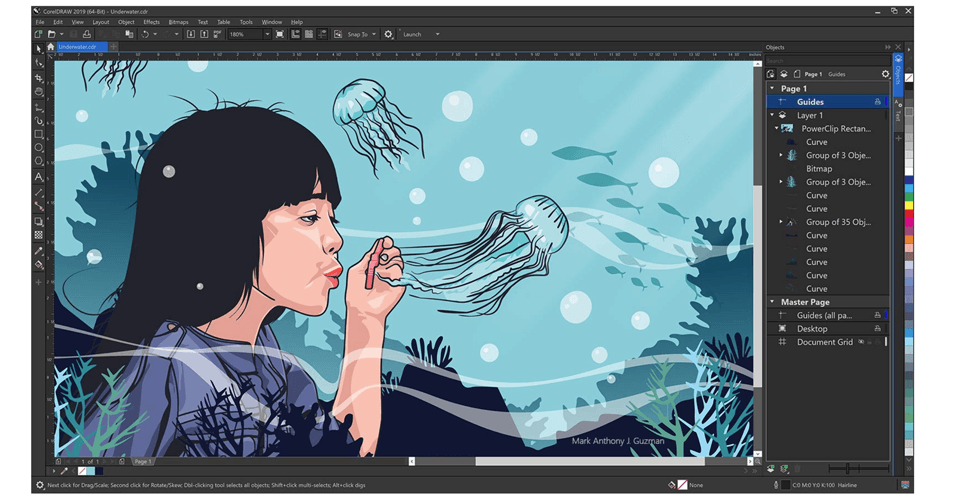The image size is (960, 500).
Task: Toggle Show Grid in toolbar
Action: 309,34
